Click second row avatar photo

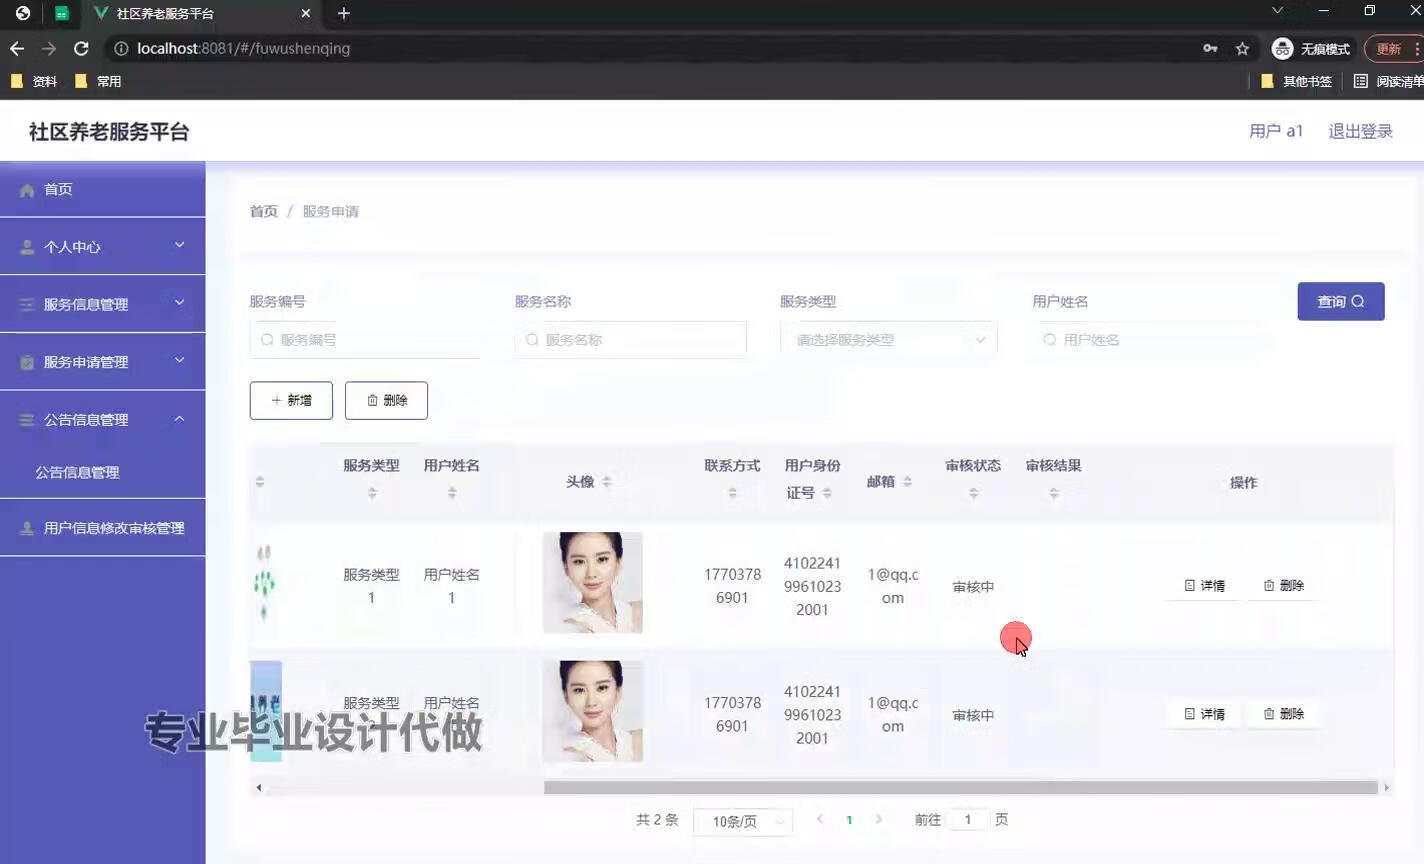coord(593,711)
